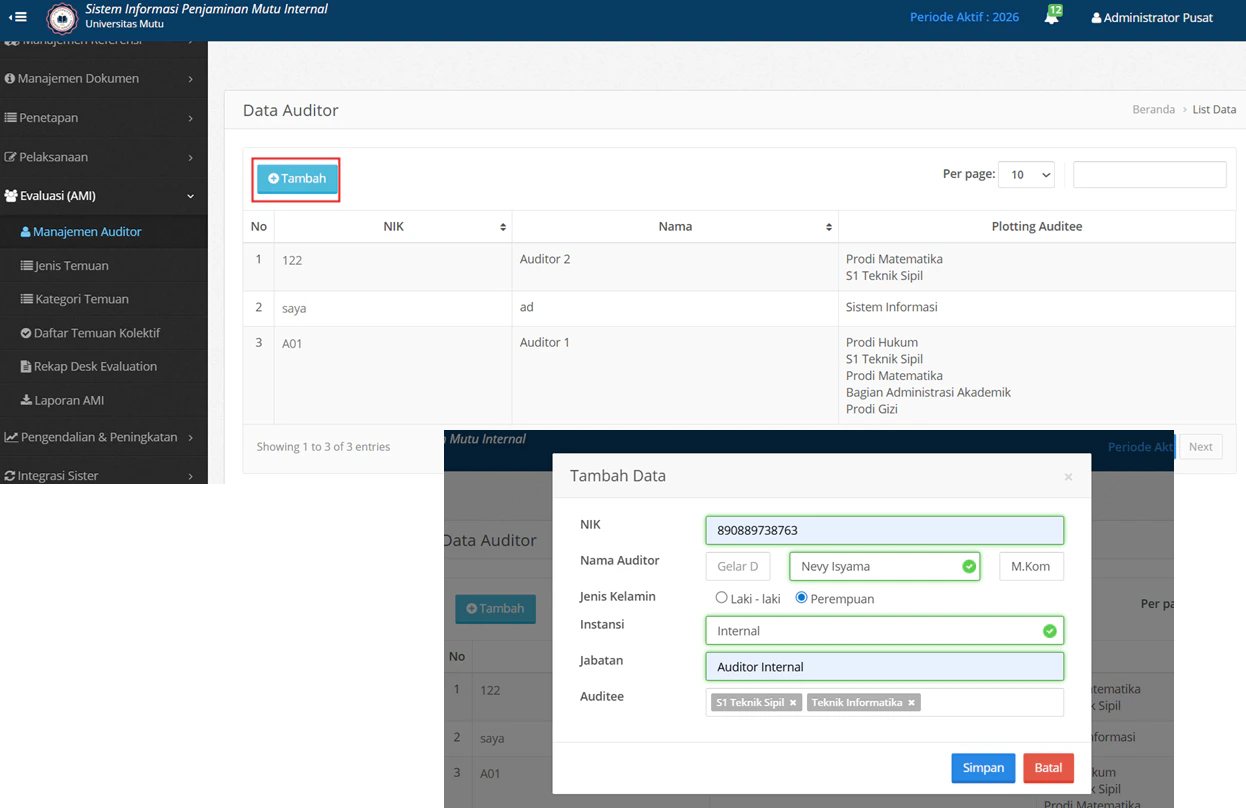The image size is (1246, 808).
Task: Click the name cell Auditor 2
Action: tap(545, 259)
